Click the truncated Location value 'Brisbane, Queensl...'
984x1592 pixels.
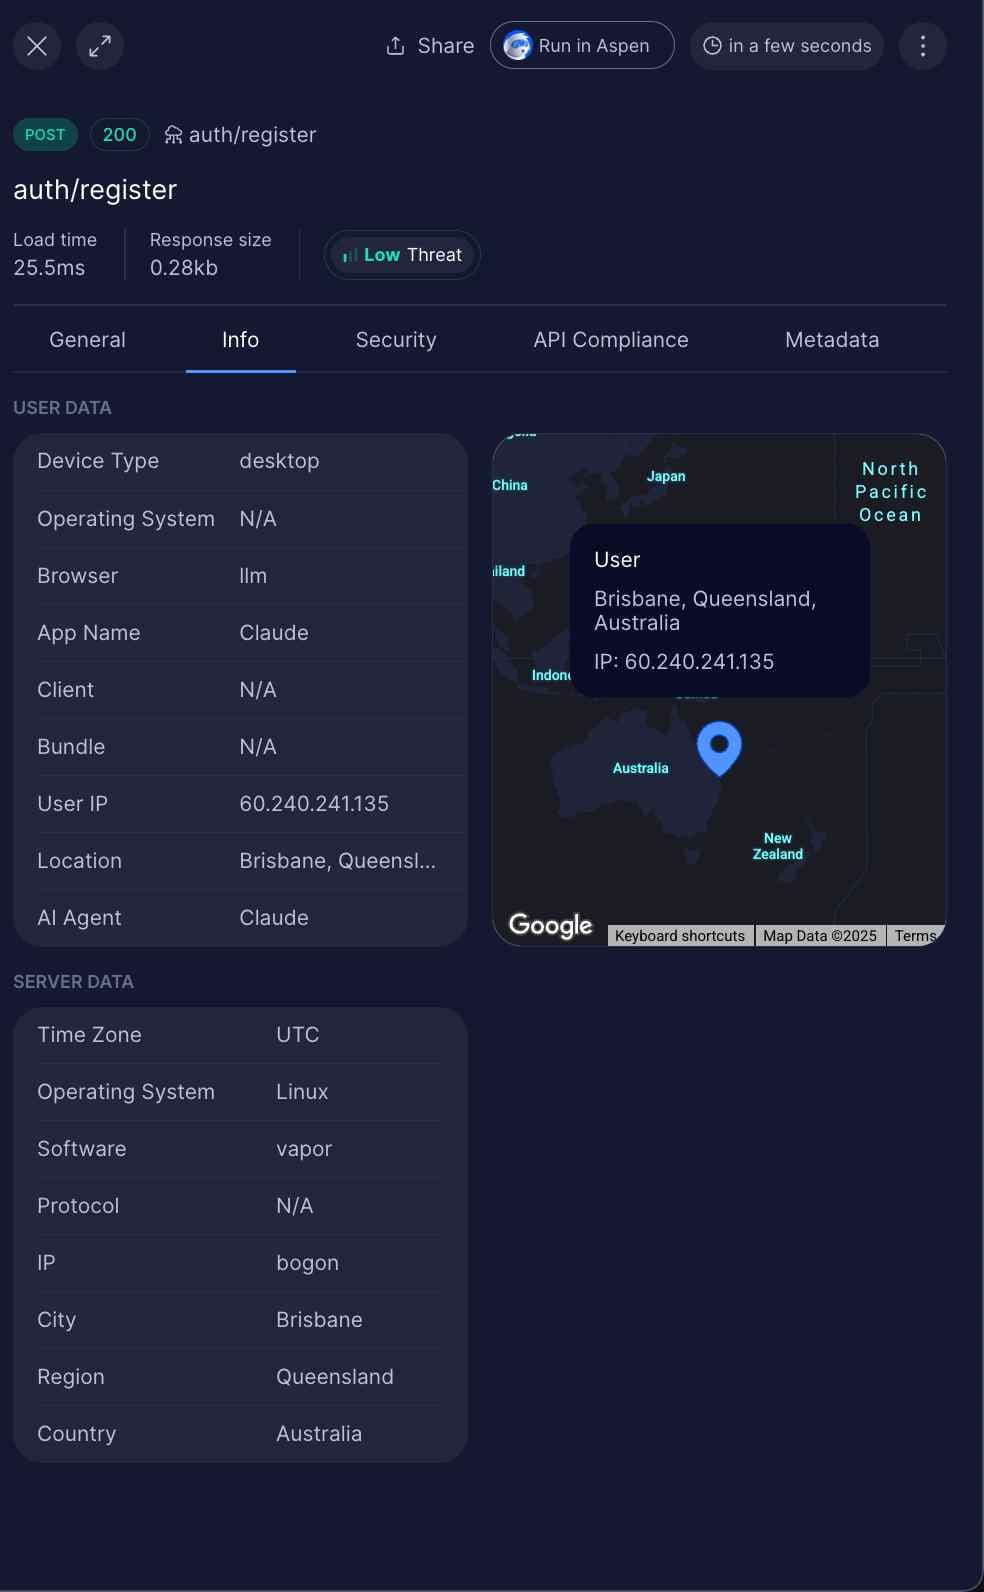(338, 861)
